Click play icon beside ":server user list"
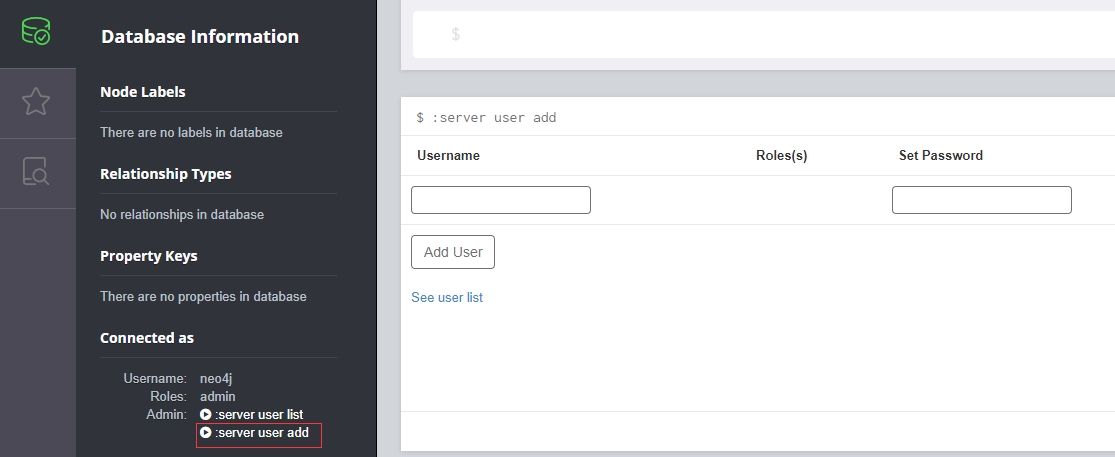This screenshot has height=457, width=1115. pyautogui.click(x=206, y=414)
